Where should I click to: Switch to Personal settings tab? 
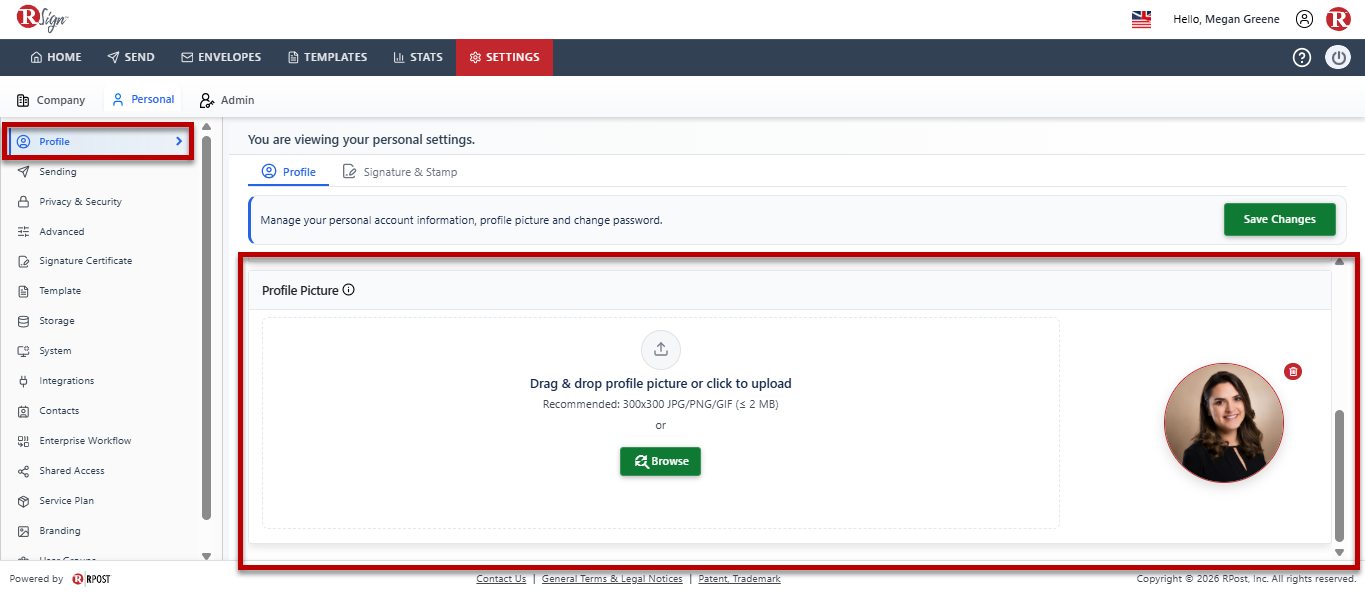(143, 100)
